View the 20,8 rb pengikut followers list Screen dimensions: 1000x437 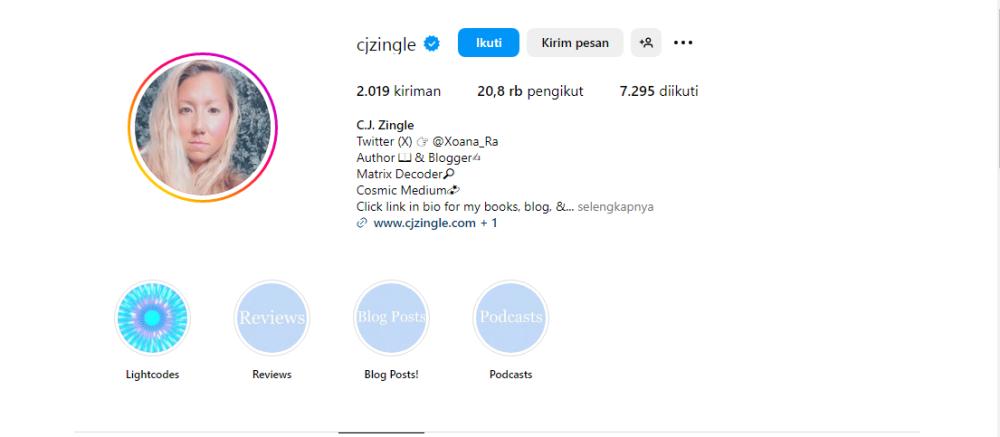(x=530, y=91)
